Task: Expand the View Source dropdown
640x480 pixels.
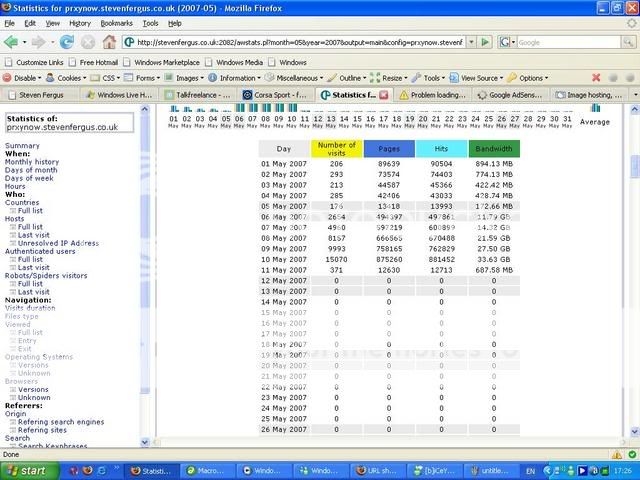Action: click(x=479, y=78)
